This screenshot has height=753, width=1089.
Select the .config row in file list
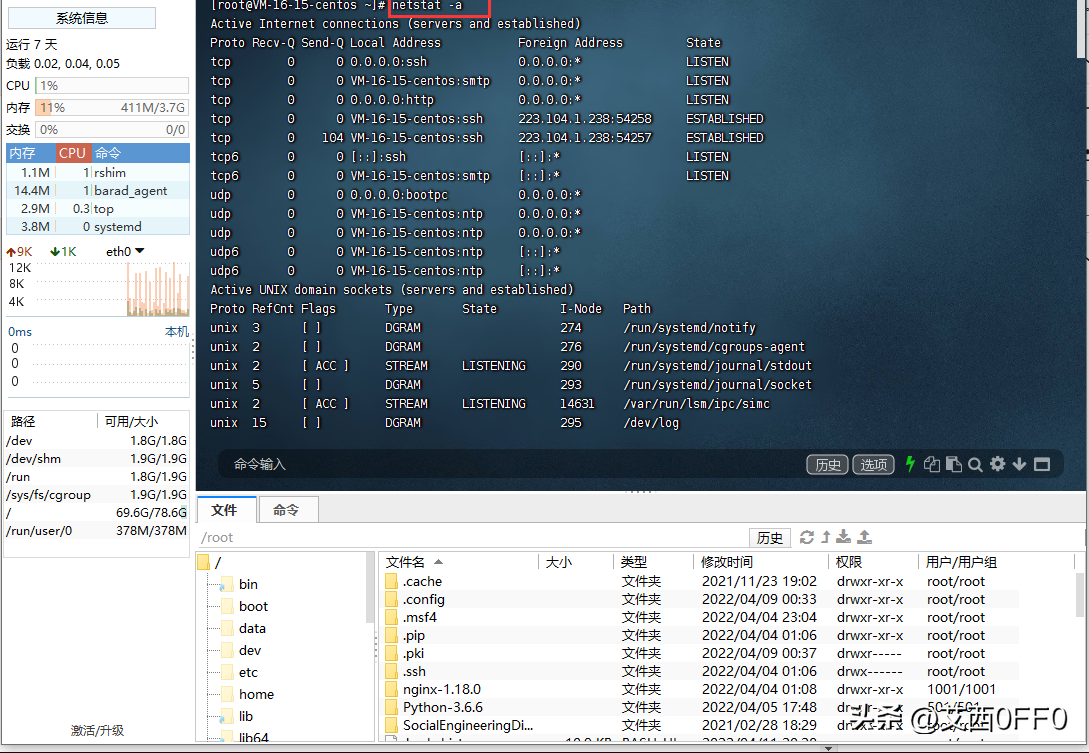point(701,599)
